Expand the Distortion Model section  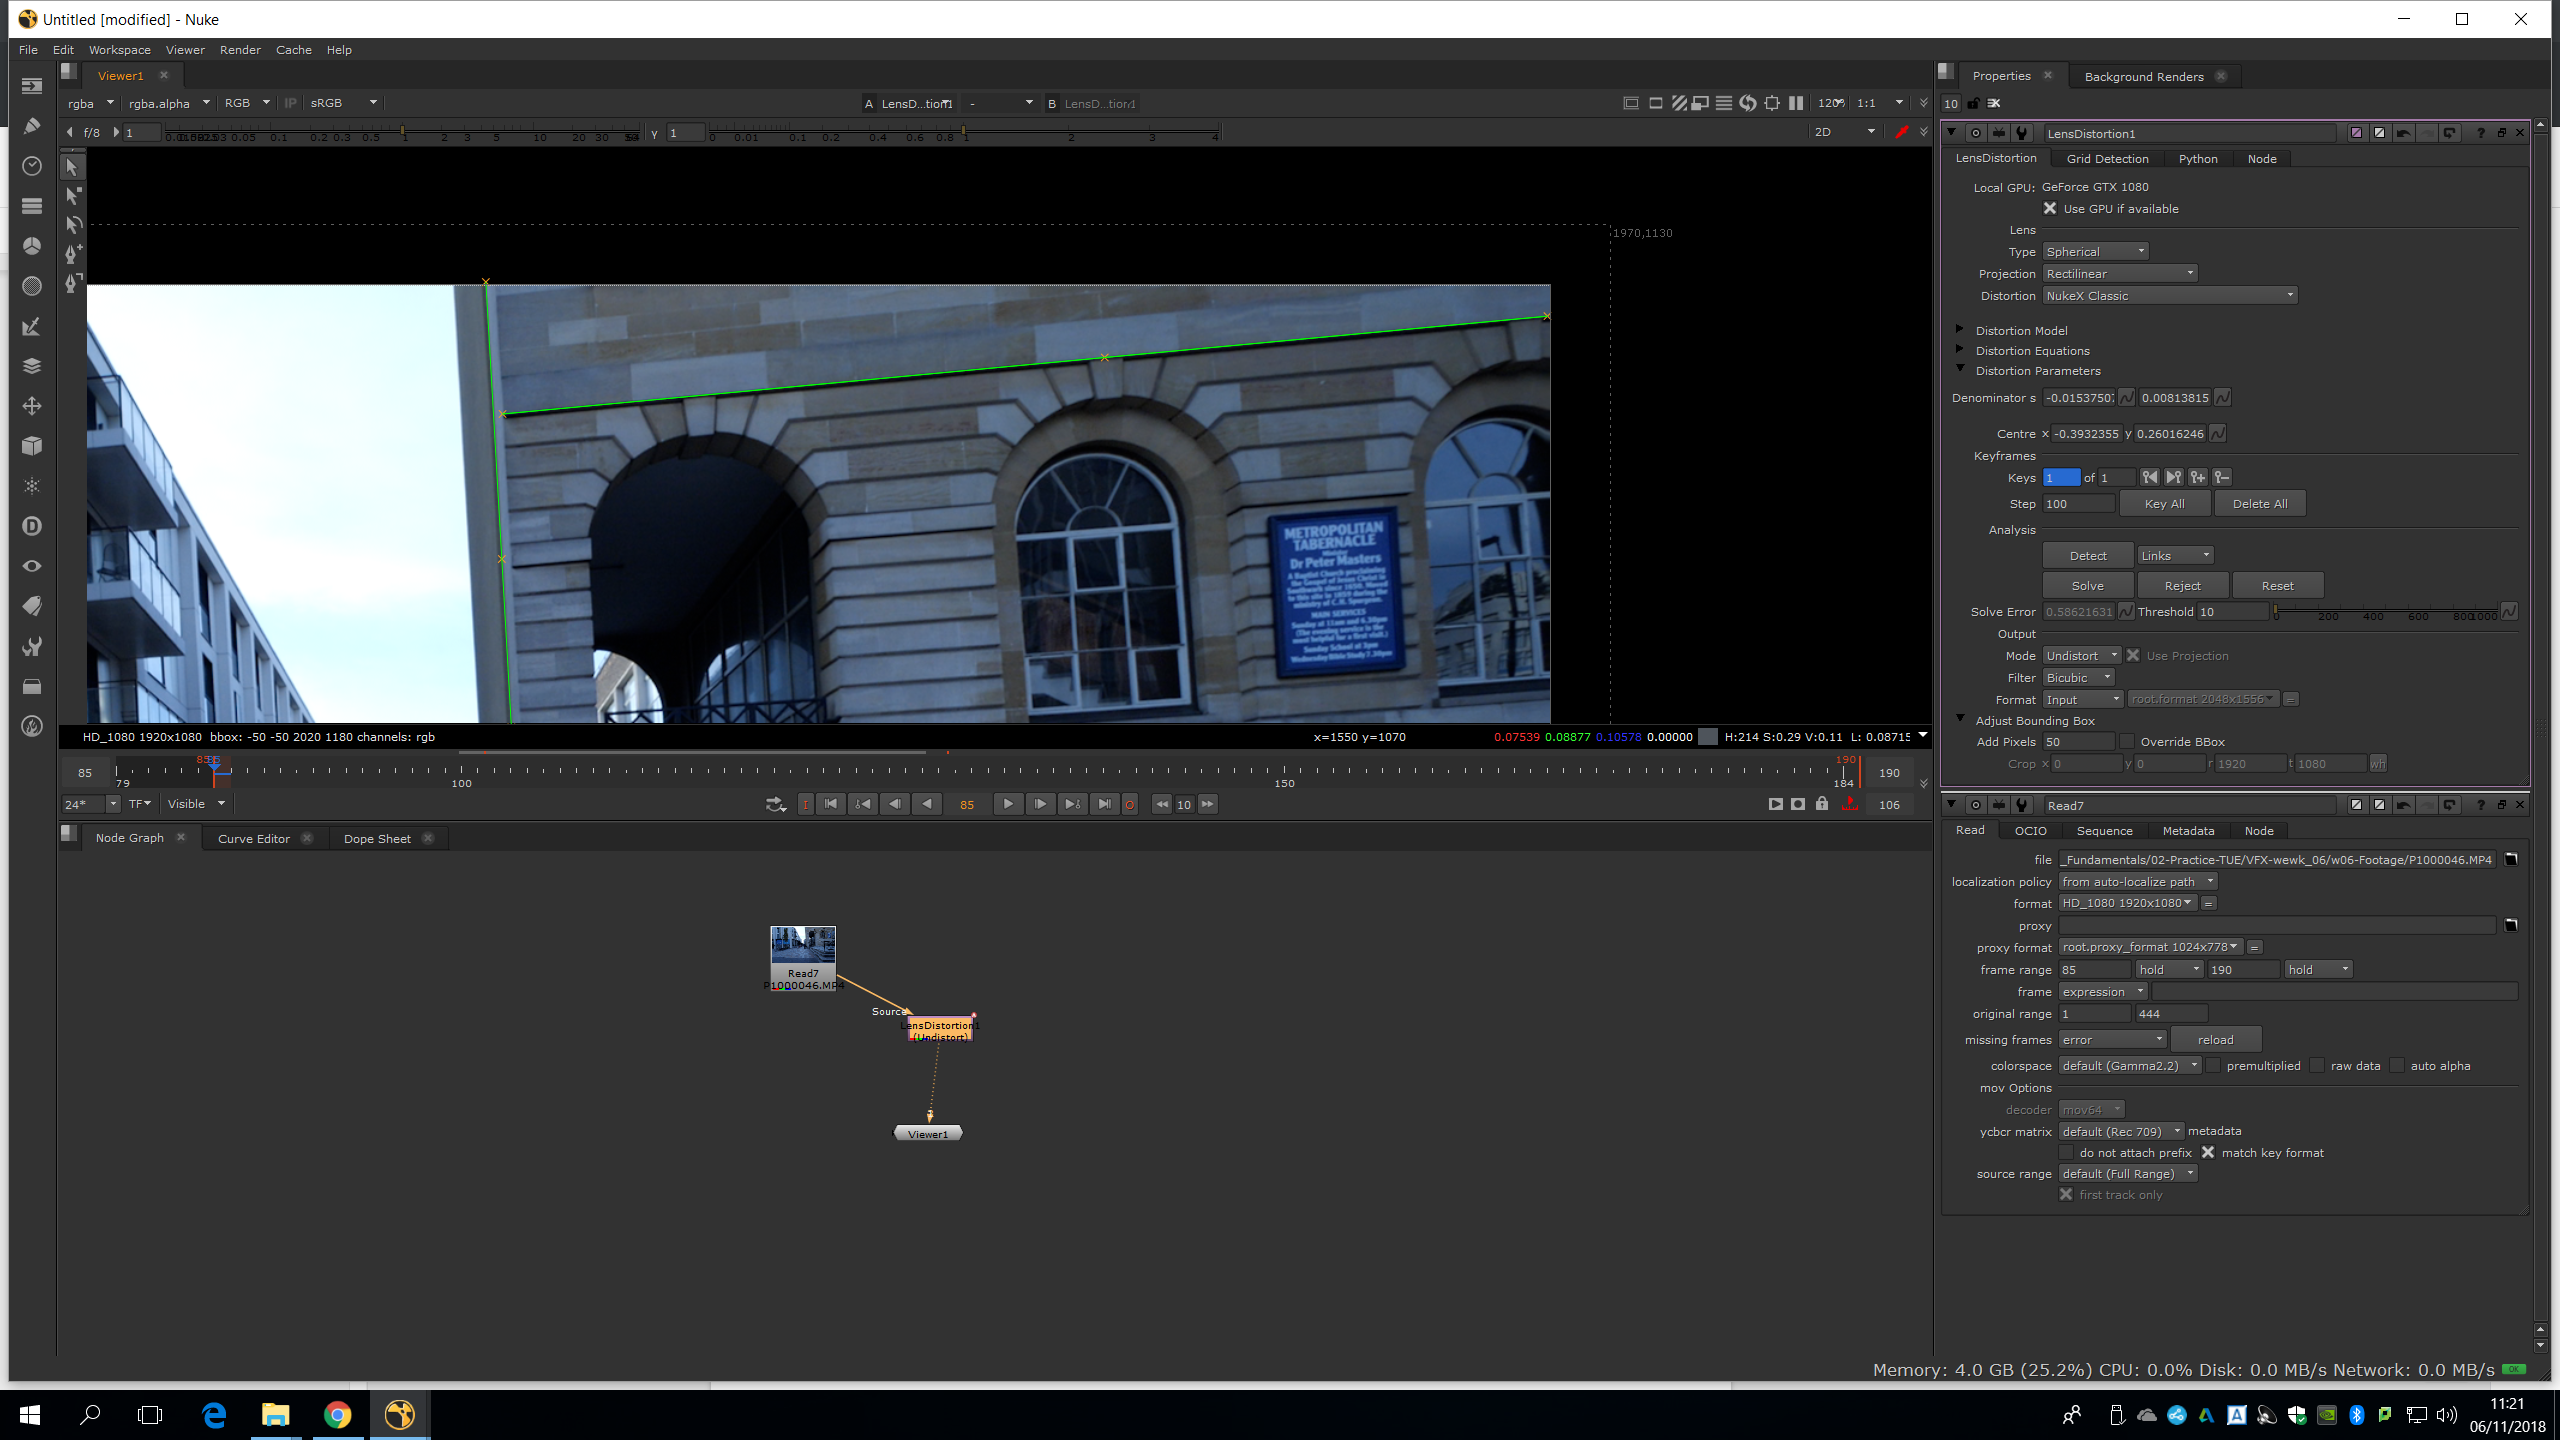pyautogui.click(x=1960, y=330)
